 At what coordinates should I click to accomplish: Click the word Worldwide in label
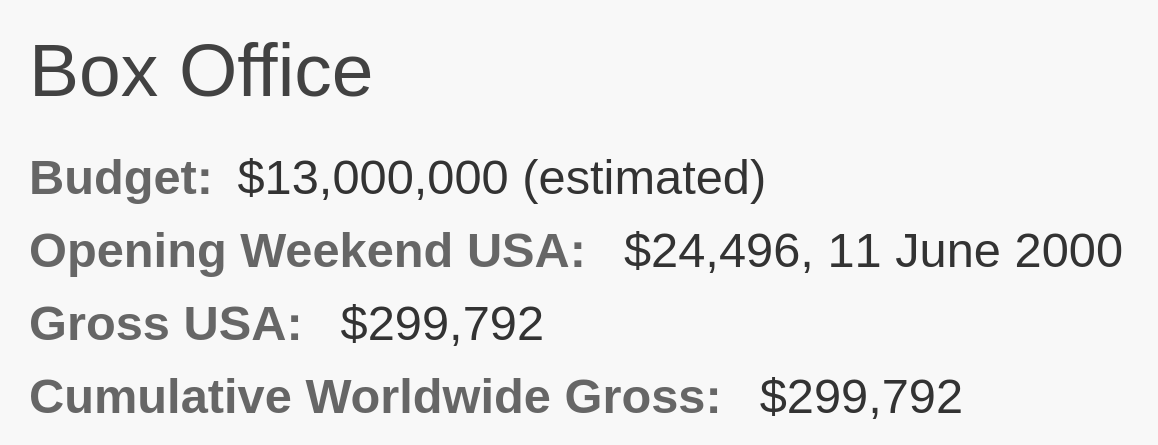click(428, 396)
